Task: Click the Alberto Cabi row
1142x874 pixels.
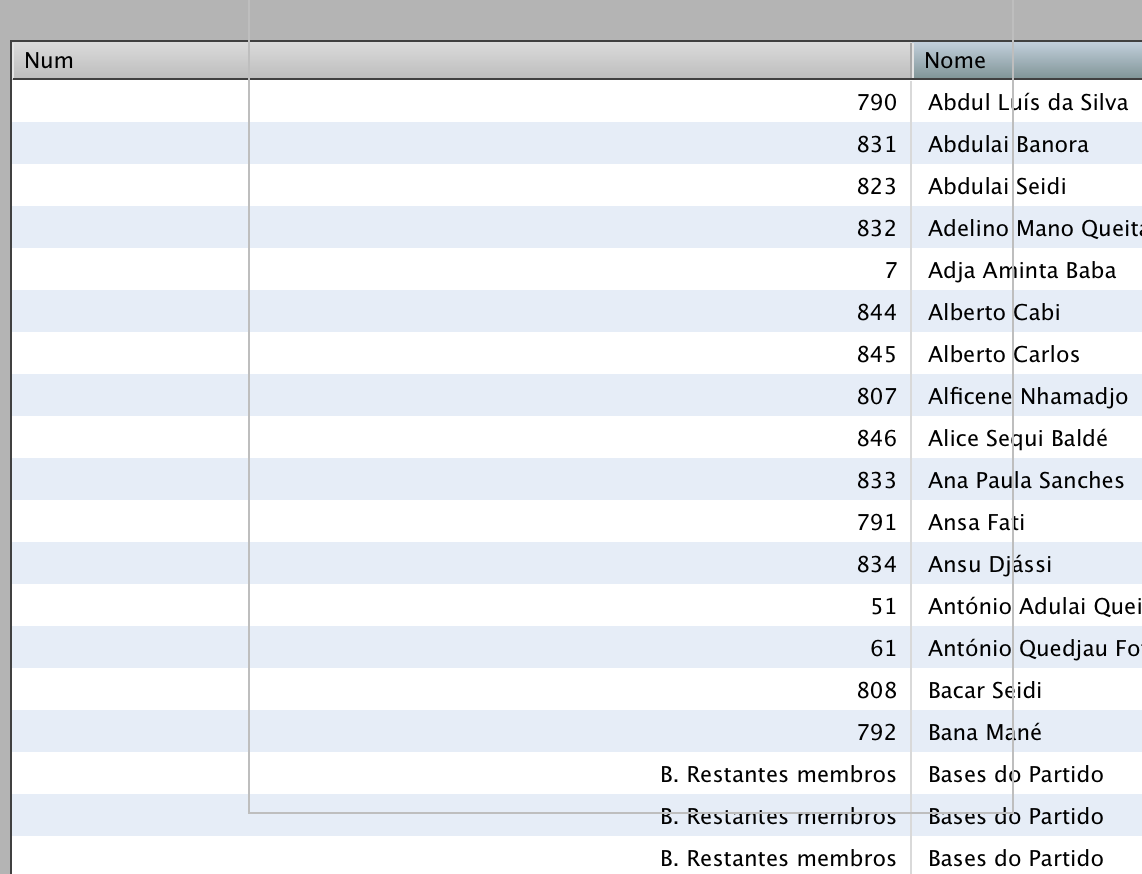Action: click(577, 312)
